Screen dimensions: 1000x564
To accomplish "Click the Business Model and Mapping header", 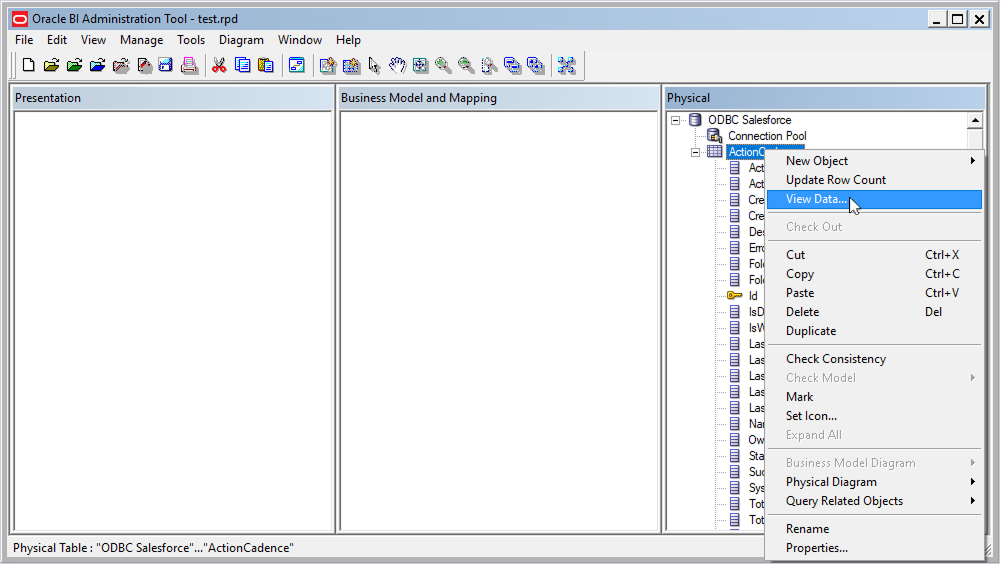I will click(x=499, y=98).
